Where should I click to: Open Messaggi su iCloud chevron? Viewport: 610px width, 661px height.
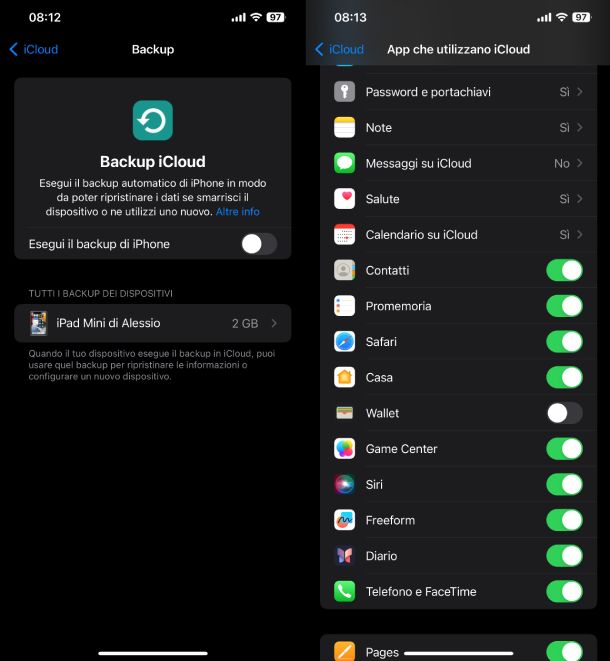pos(580,163)
